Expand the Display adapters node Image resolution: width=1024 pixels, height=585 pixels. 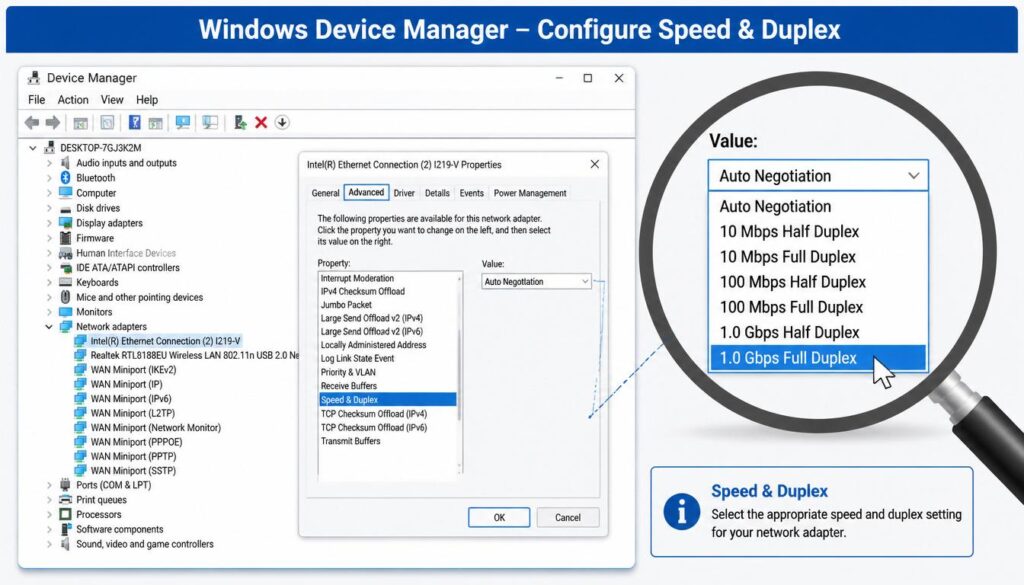point(49,223)
